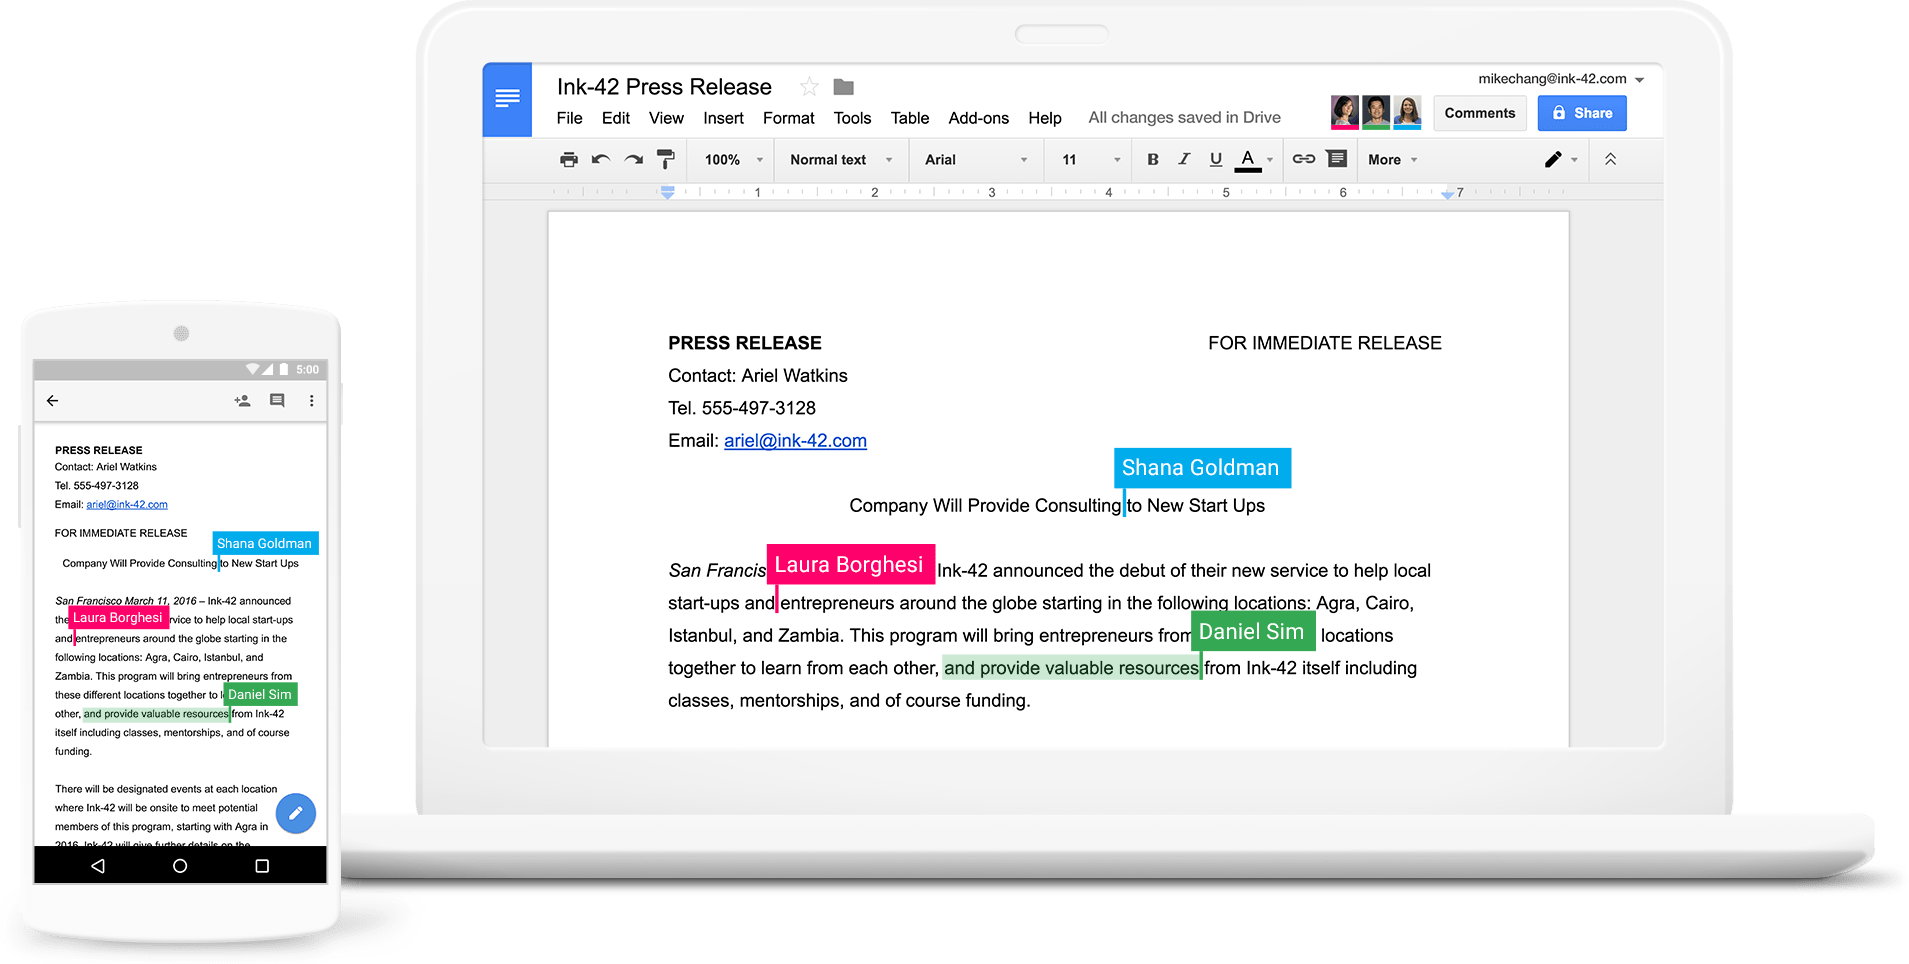Open the Add-ons menu
The image size is (1909, 964).
pos(978,117)
